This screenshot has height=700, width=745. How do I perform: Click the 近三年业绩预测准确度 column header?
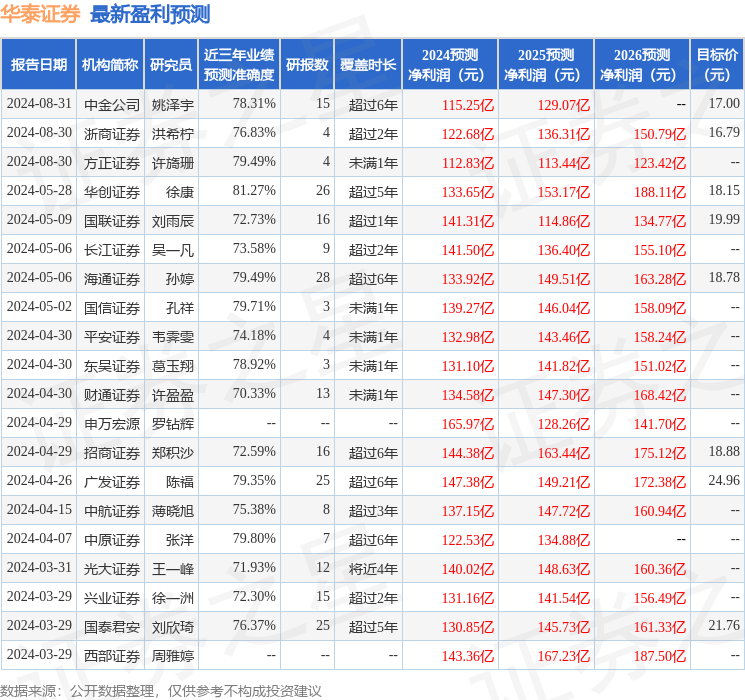pyautogui.click(x=239, y=64)
